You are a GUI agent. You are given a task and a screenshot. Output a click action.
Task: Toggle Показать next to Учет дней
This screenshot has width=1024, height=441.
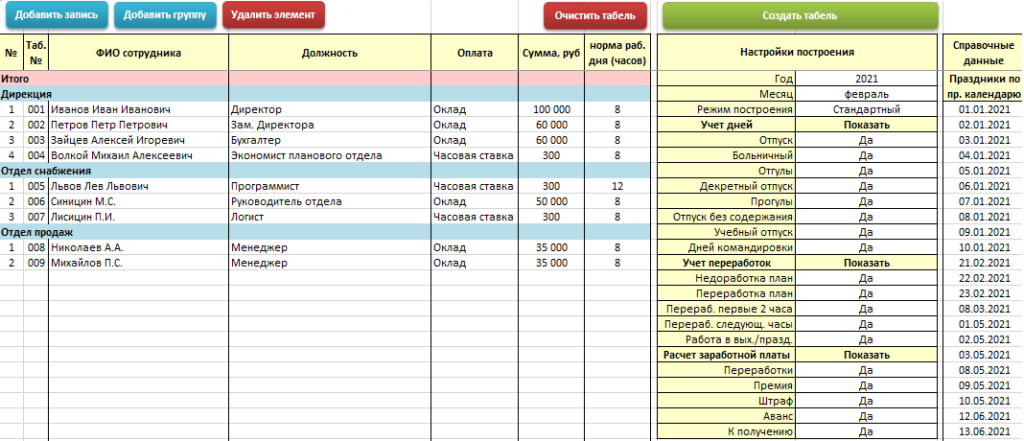click(x=867, y=125)
